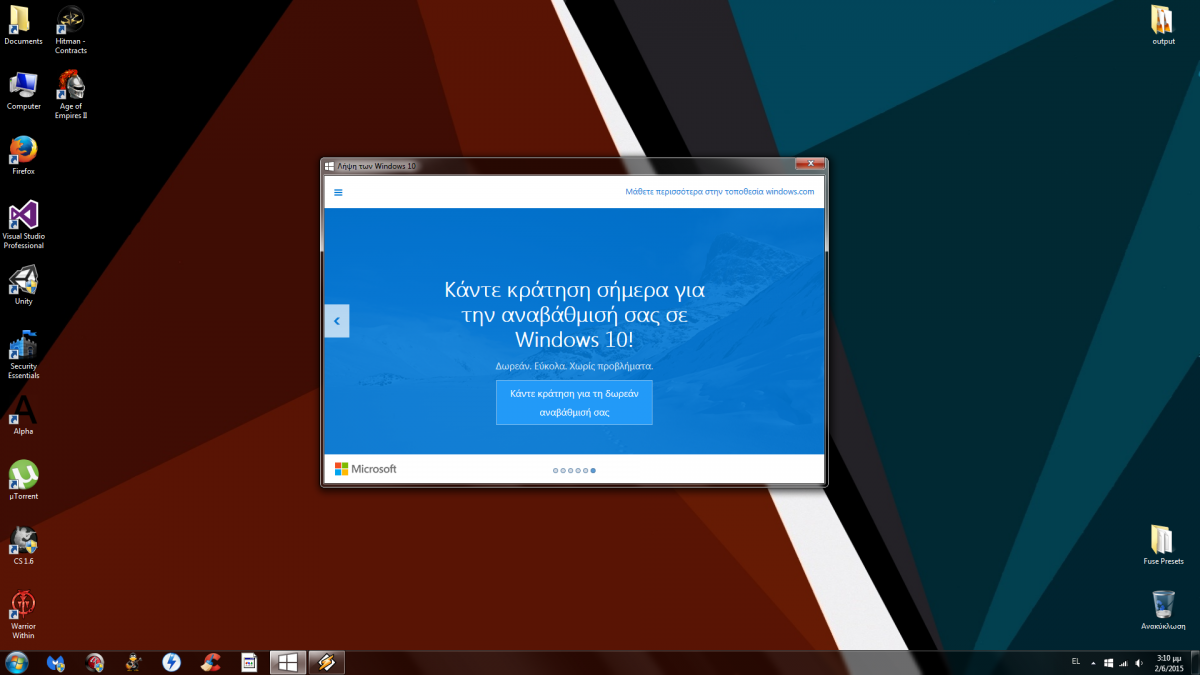Open Warrior Within desktop shortcut
Image resolution: width=1200 pixels, height=675 pixels.
pyautogui.click(x=23, y=615)
